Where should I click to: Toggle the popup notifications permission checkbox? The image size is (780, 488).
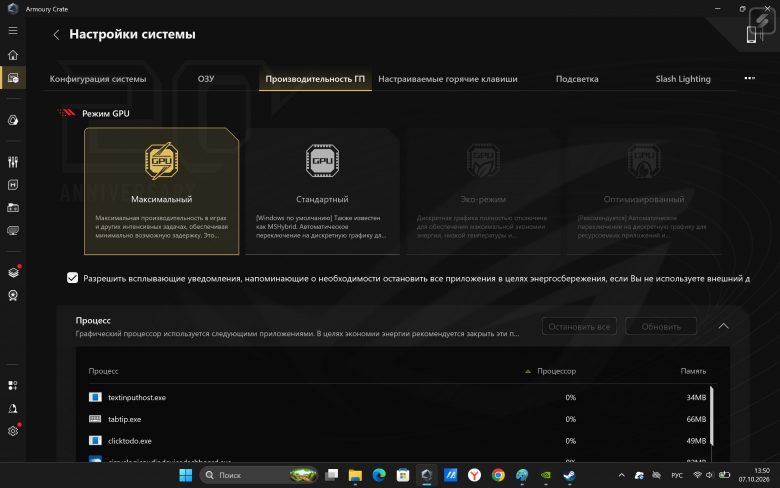pyautogui.click(x=73, y=278)
